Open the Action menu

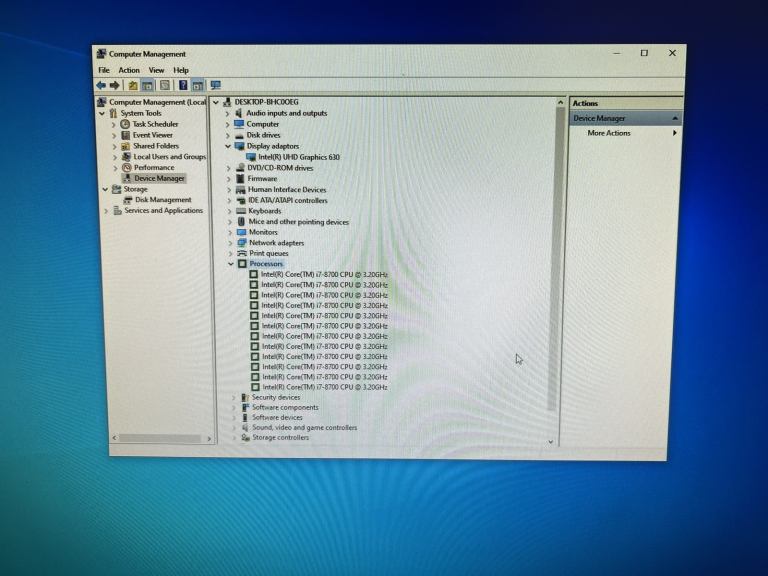pyautogui.click(x=129, y=70)
